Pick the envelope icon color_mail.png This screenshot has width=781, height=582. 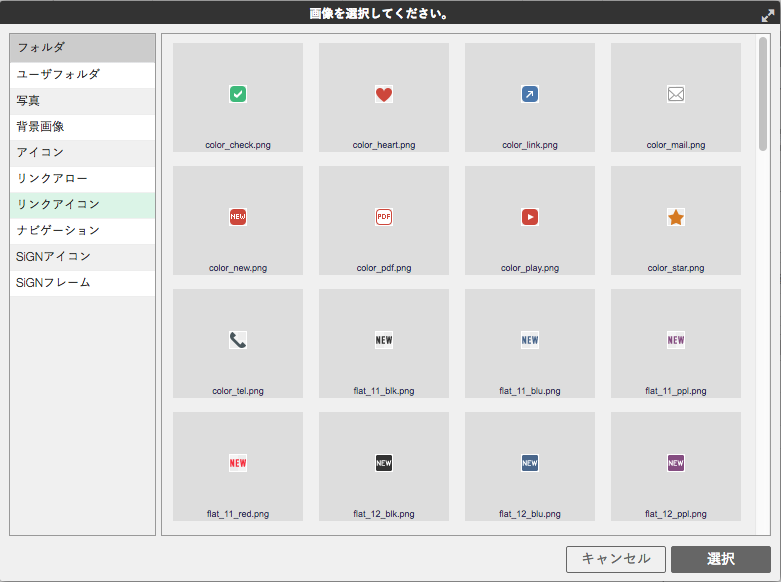point(675,94)
